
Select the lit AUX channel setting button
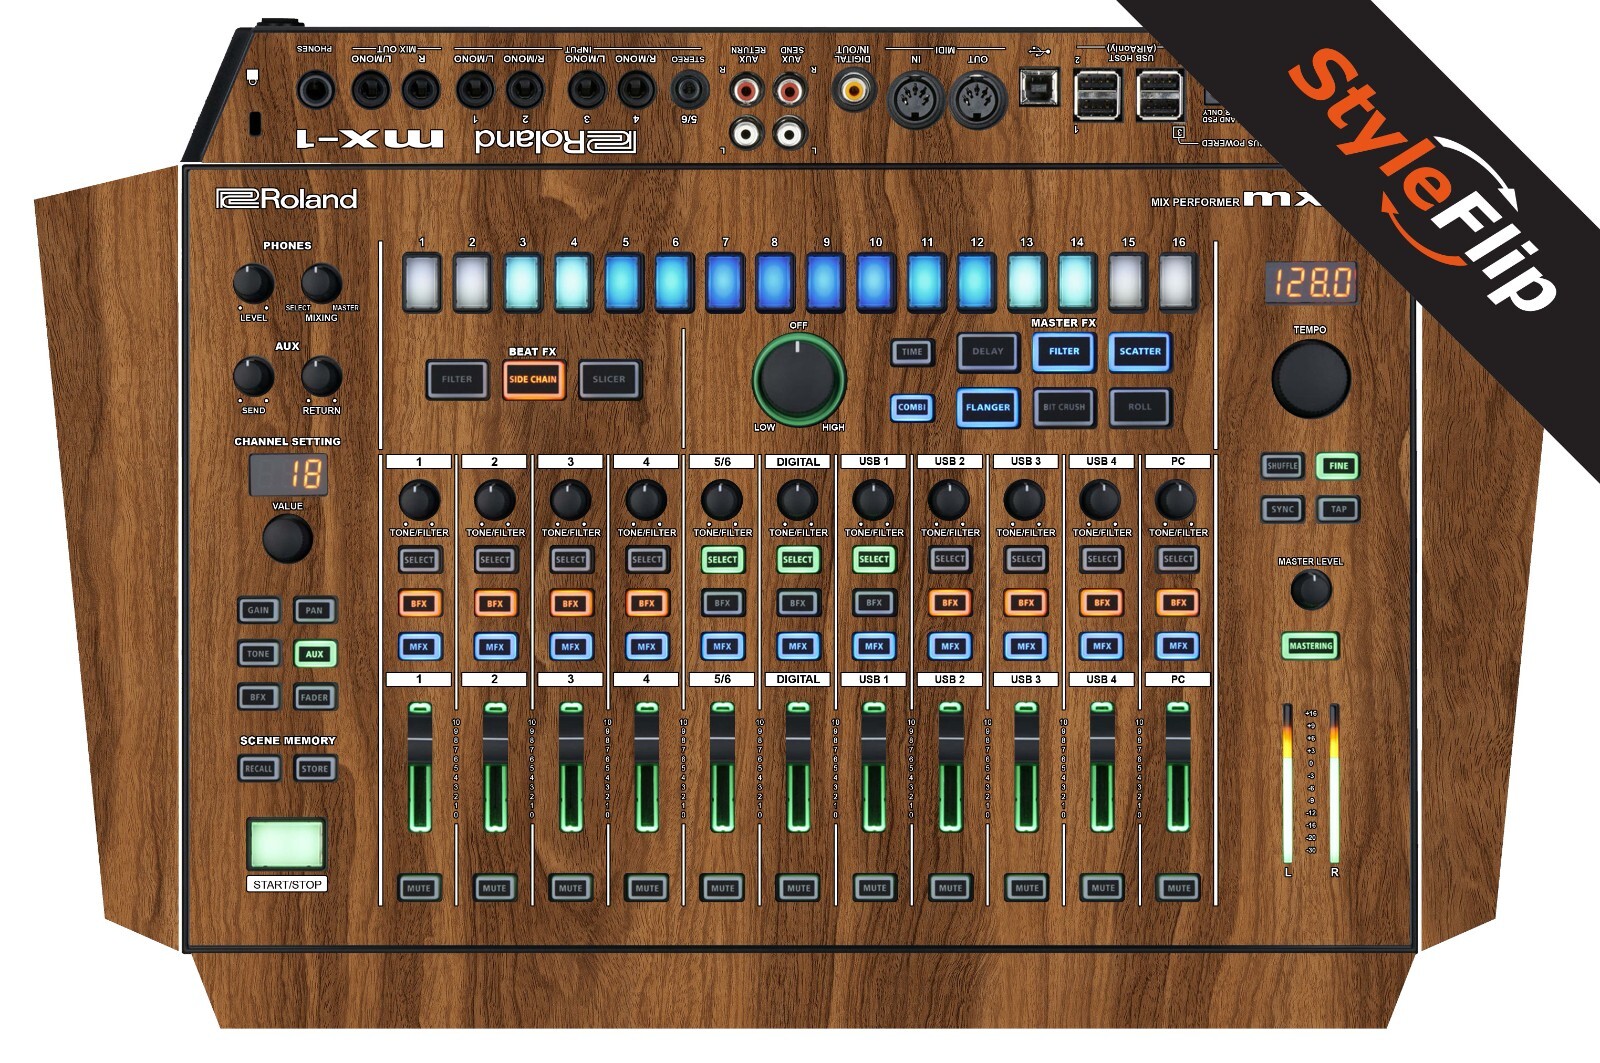314,654
